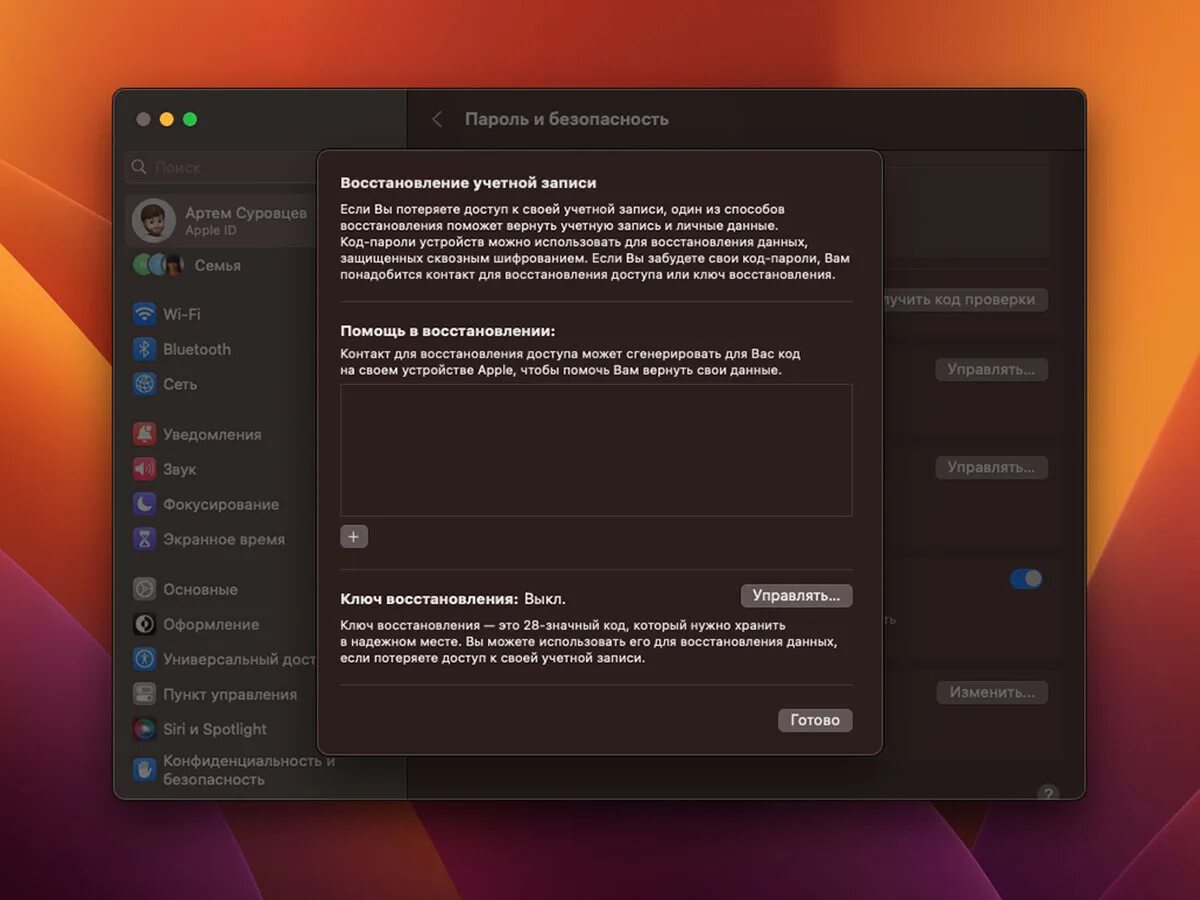Click the help question mark icon
The image size is (1200, 900).
point(1048,794)
